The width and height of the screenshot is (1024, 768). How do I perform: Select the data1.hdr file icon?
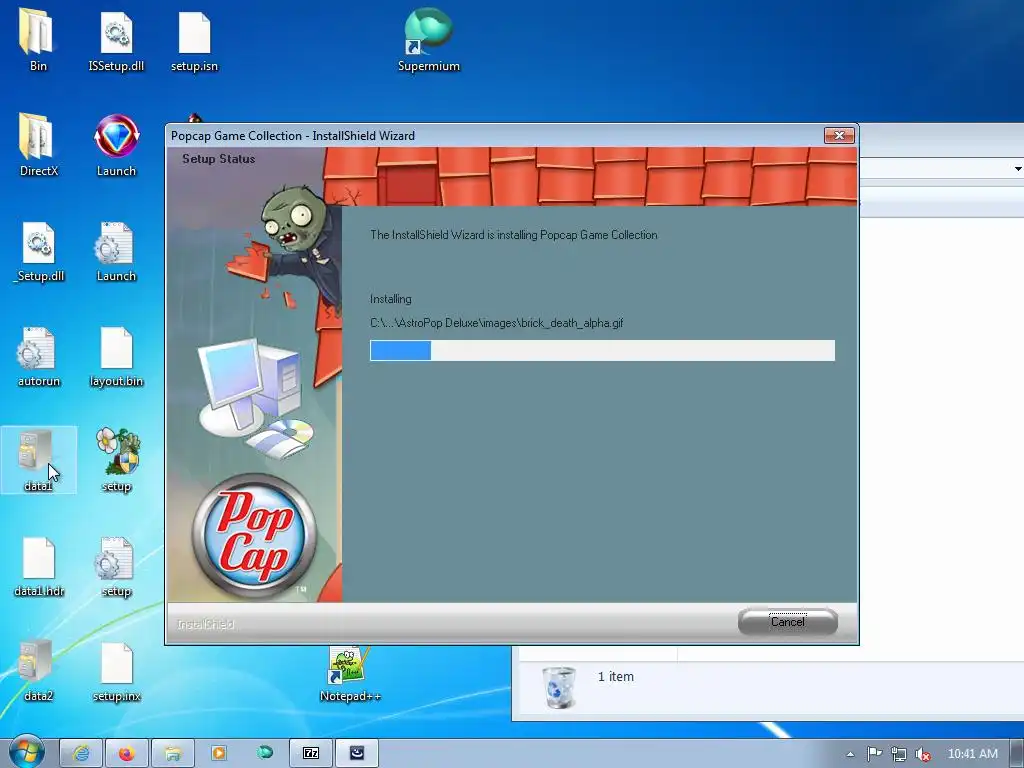pyautogui.click(x=39, y=566)
